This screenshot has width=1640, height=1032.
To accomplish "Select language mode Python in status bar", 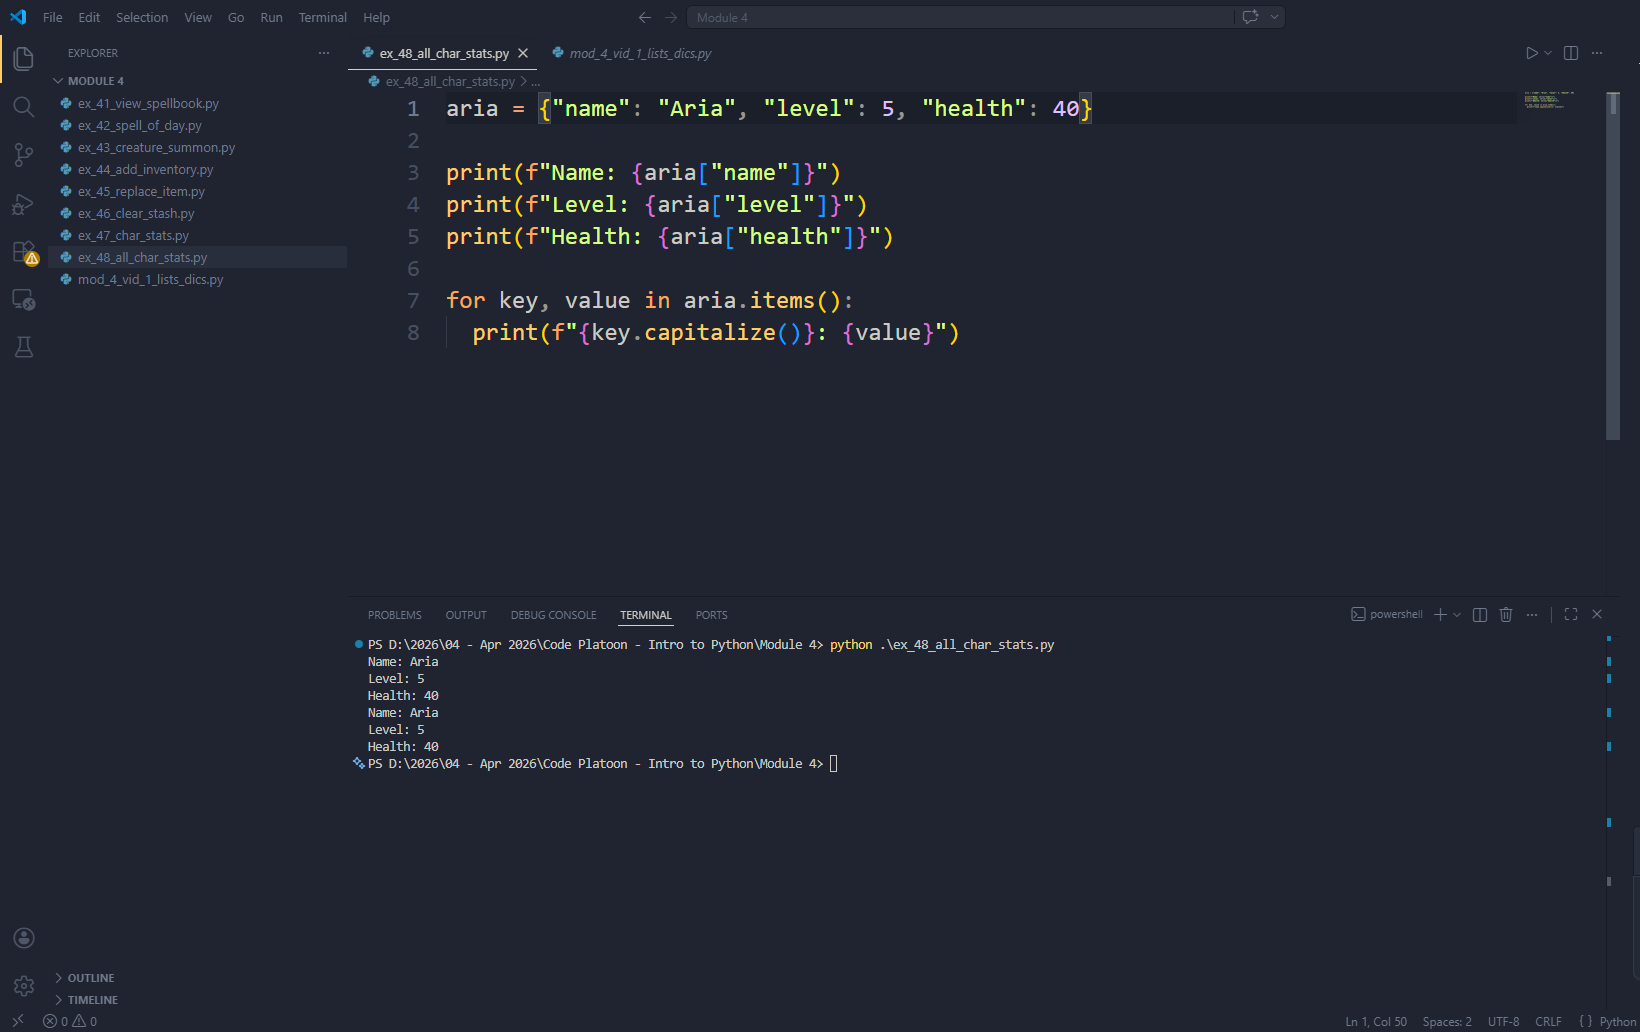I will [1617, 1022].
